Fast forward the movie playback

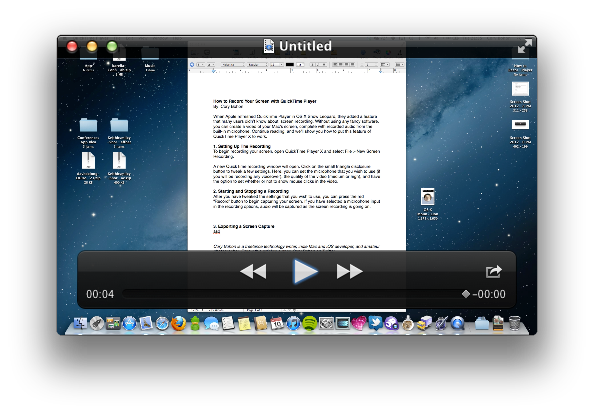point(350,271)
